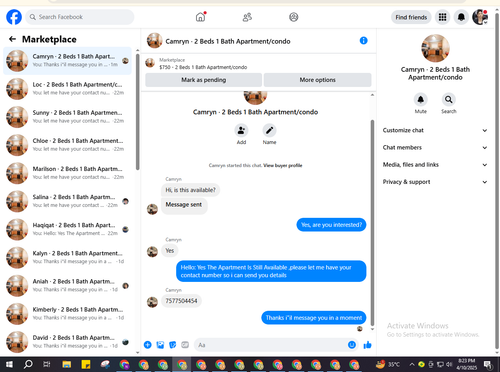500x372 pixels.
Task: Click the More options button
Action: [x=317, y=80]
